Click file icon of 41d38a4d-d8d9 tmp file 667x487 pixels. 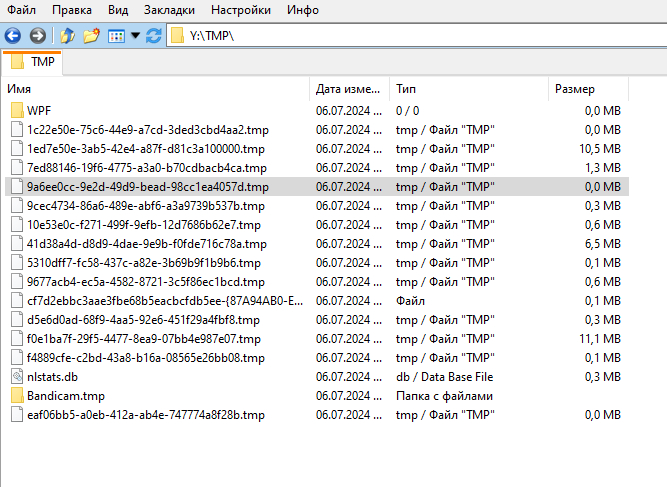point(17,244)
